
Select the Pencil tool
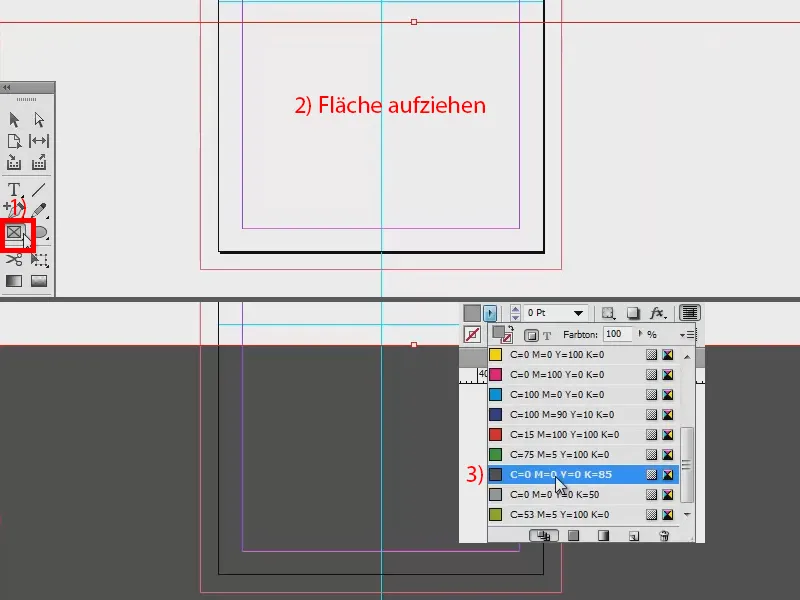[x=39, y=210]
